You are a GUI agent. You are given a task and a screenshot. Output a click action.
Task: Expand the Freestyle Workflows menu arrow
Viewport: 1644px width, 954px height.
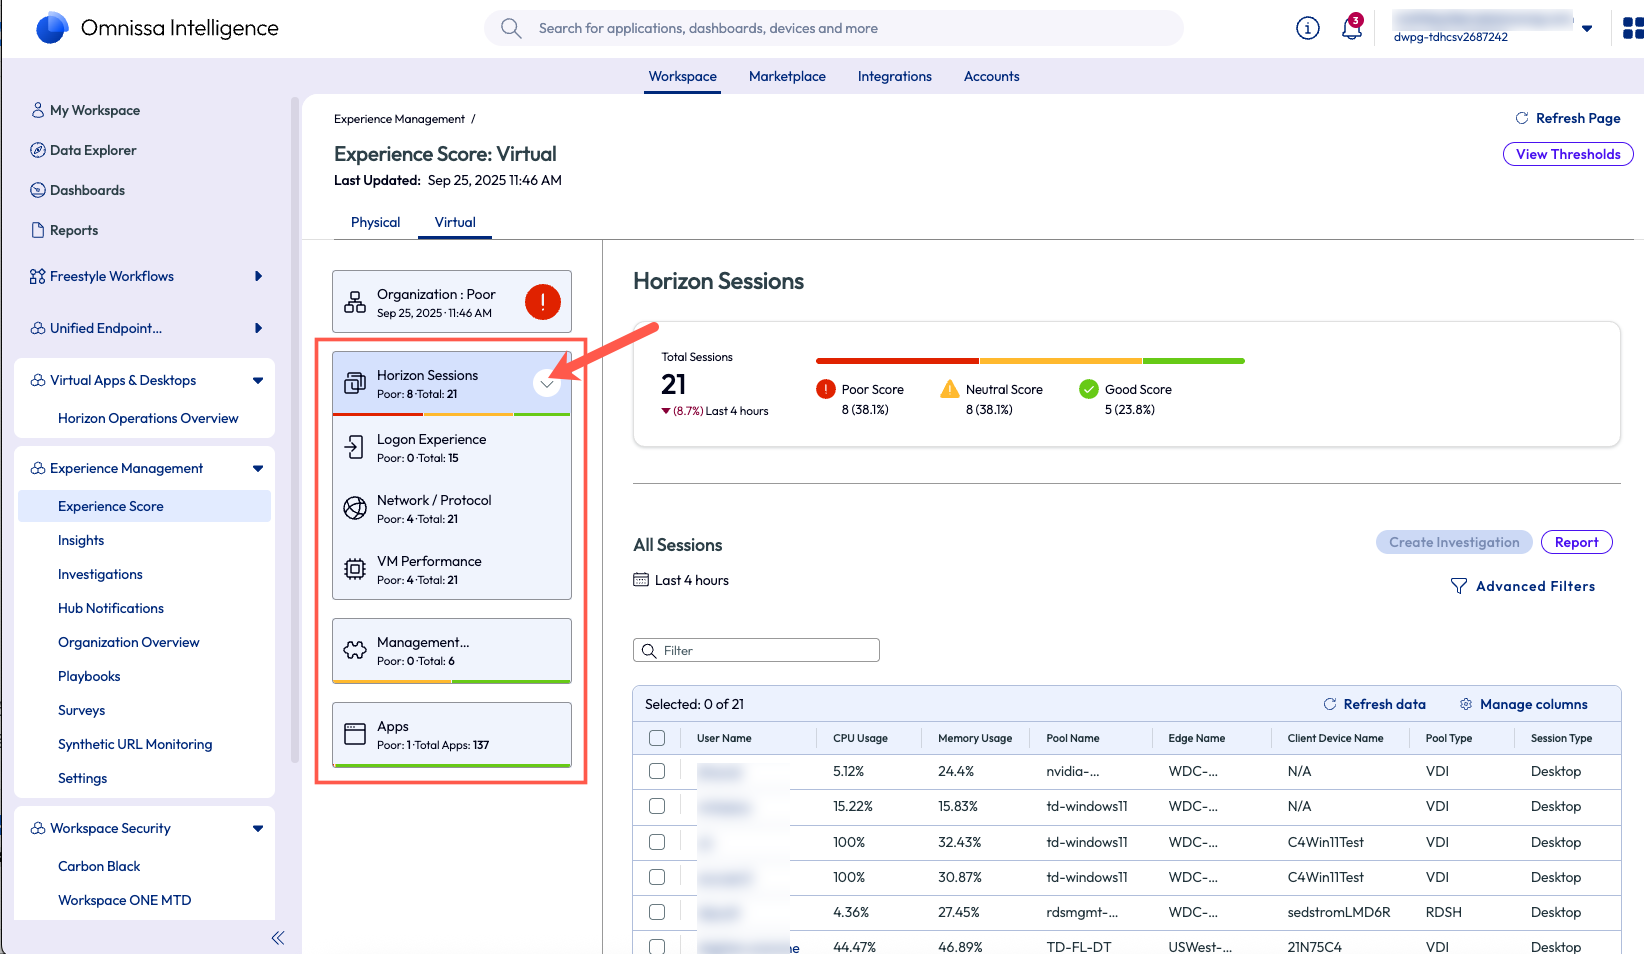tap(258, 276)
